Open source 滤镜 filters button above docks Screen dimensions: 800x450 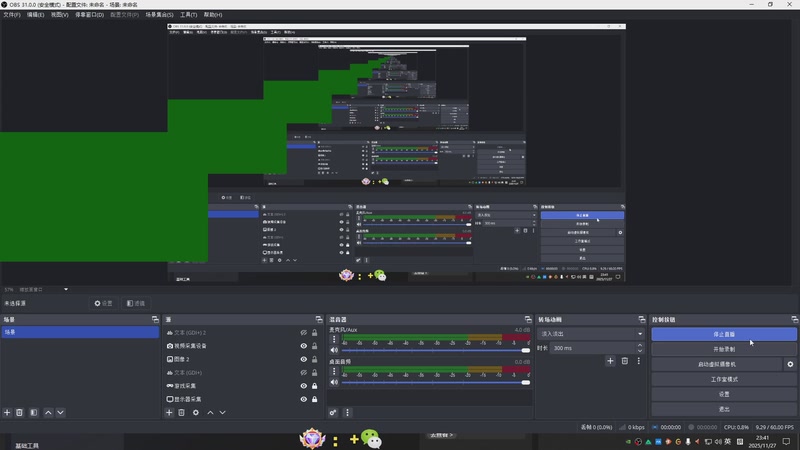point(136,303)
